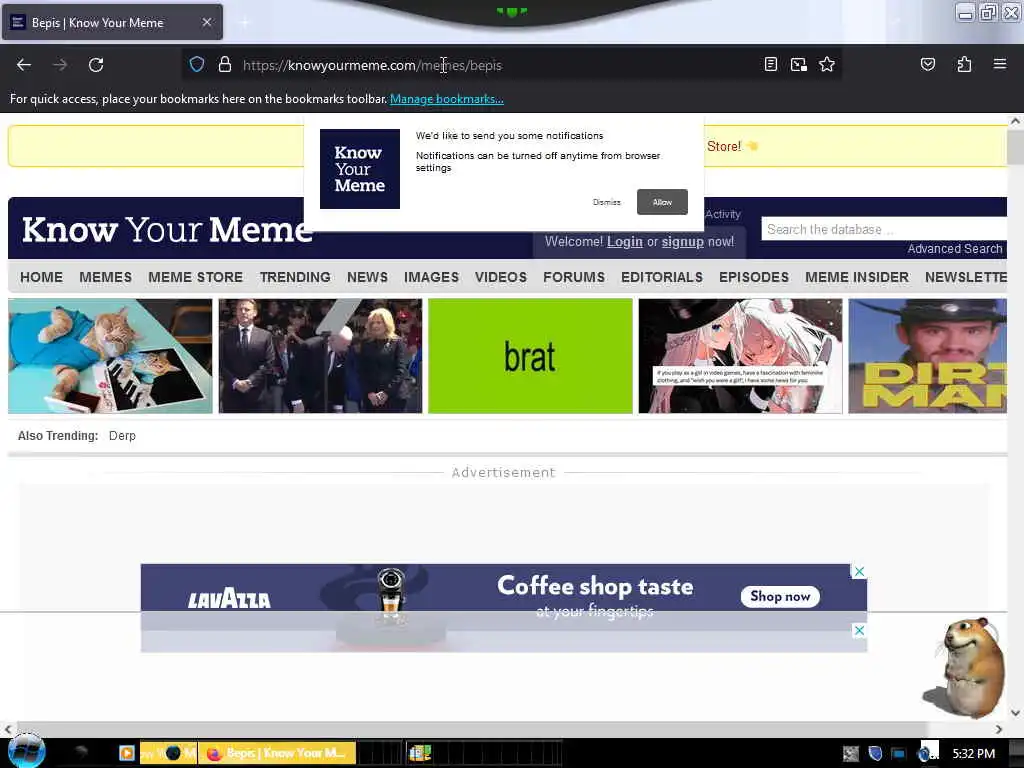Click Shop now in the Lavazza ad

780,596
